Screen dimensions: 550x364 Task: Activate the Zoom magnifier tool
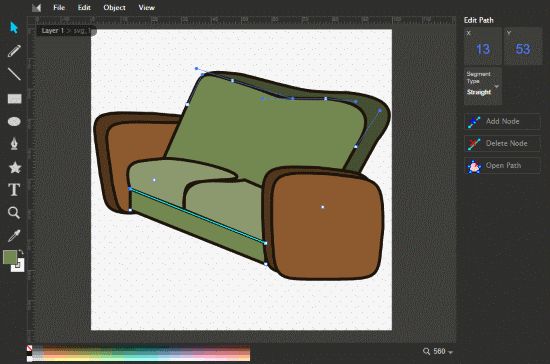point(14,213)
